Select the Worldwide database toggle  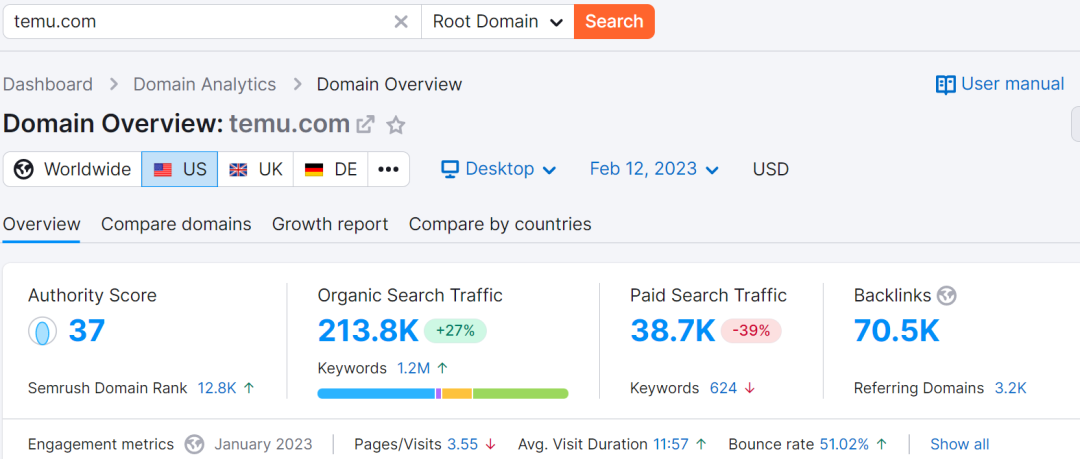pos(73,169)
